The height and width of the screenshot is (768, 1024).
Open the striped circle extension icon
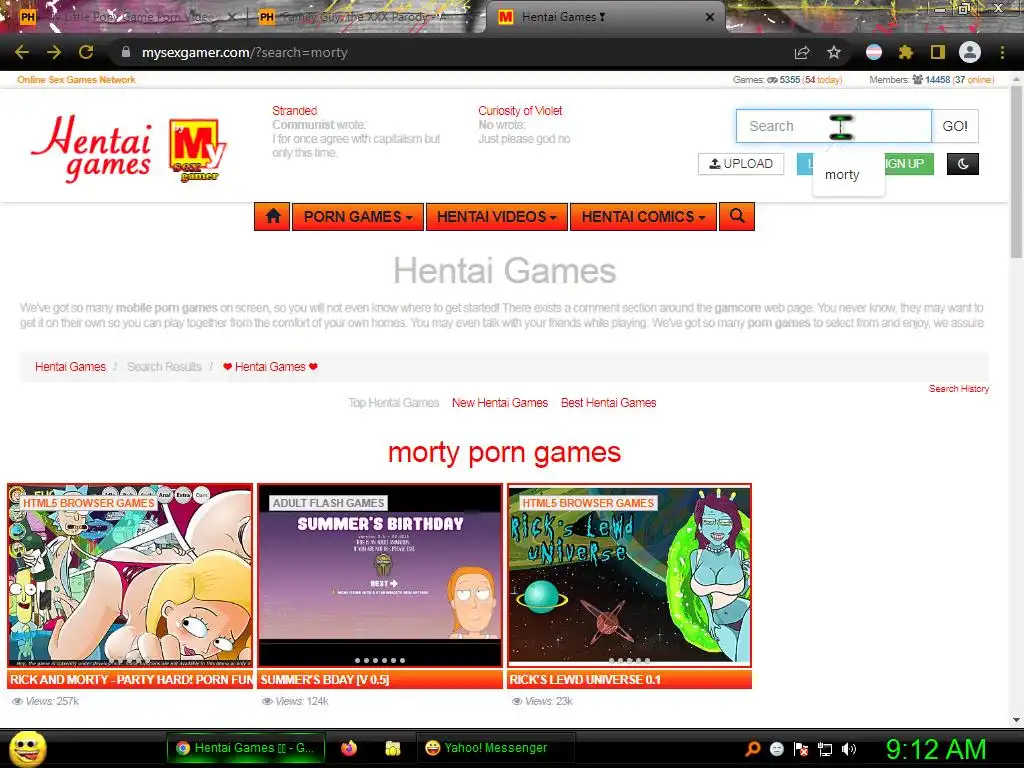(874, 52)
